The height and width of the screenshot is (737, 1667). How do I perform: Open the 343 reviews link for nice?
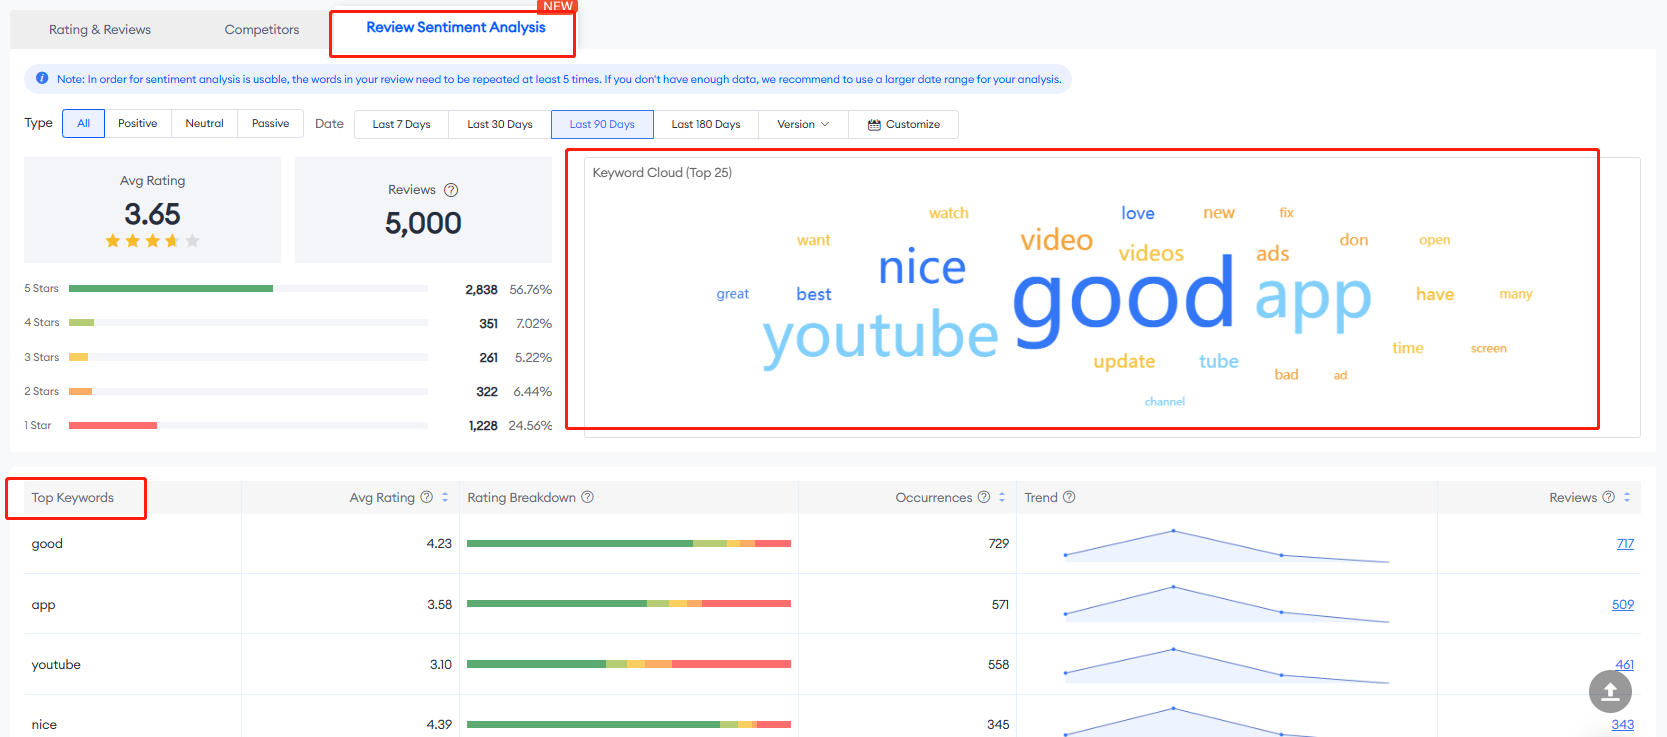[1623, 725]
